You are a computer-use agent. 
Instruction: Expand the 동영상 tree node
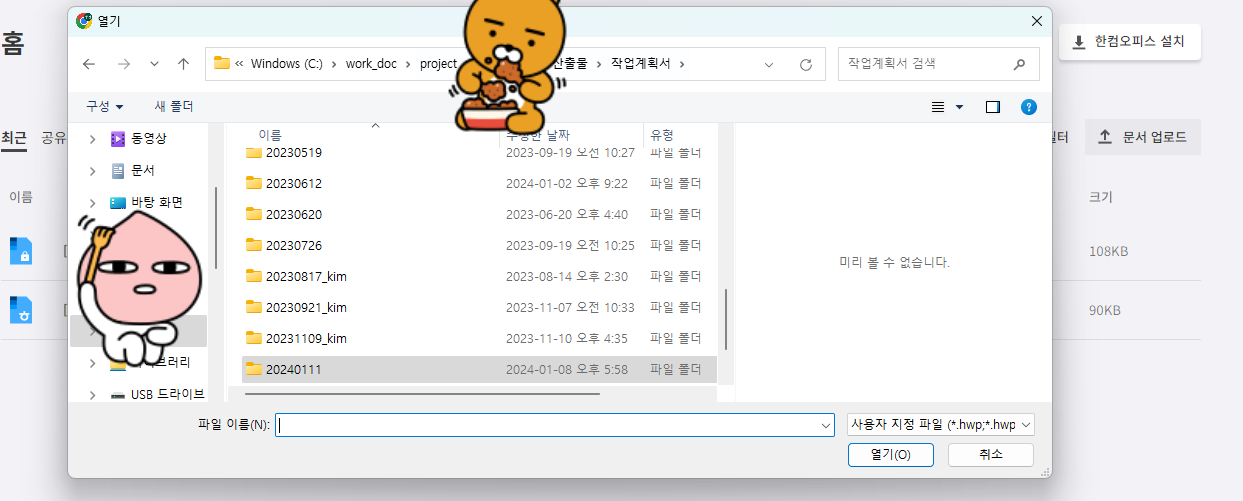(x=92, y=139)
